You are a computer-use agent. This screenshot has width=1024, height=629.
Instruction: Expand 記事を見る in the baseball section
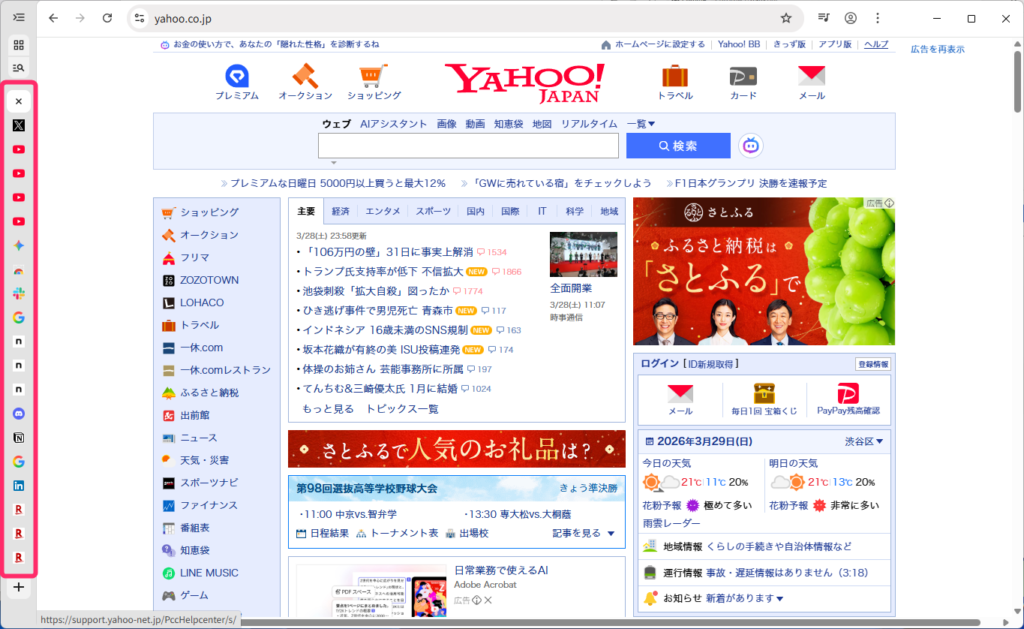click(x=584, y=533)
